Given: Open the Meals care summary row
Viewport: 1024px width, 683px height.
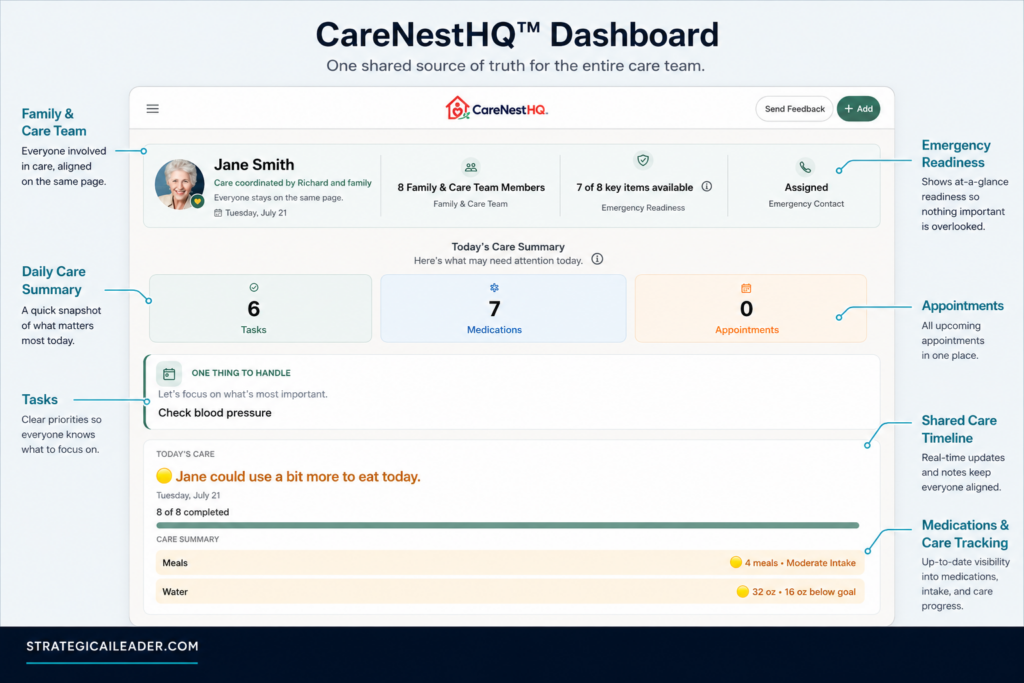Looking at the screenshot, I should [510, 563].
